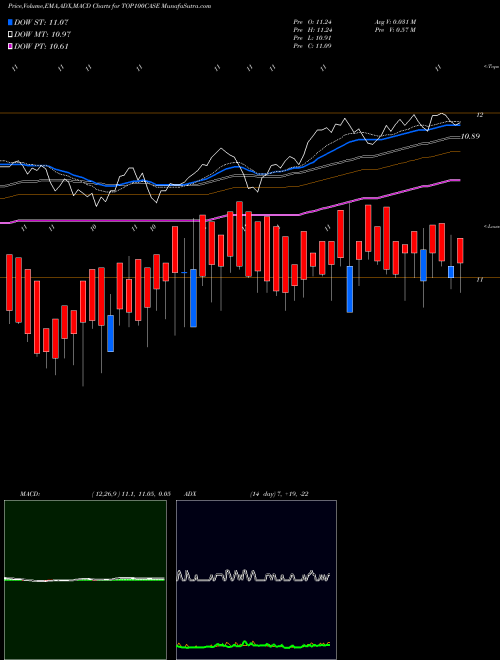Image resolution: width=500 pixels, height=660 pixels.
Task: Click the white DOW MT legend swatch
Action: click(x=10, y=35)
